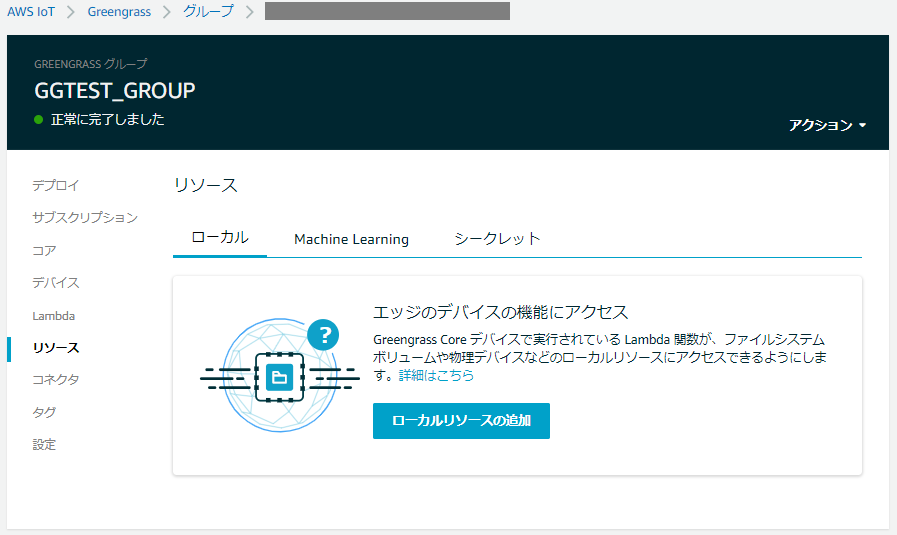Switch to the Machine Learning tab
The width and height of the screenshot is (897, 535).
pyautogui.click(x=351, y=239)
